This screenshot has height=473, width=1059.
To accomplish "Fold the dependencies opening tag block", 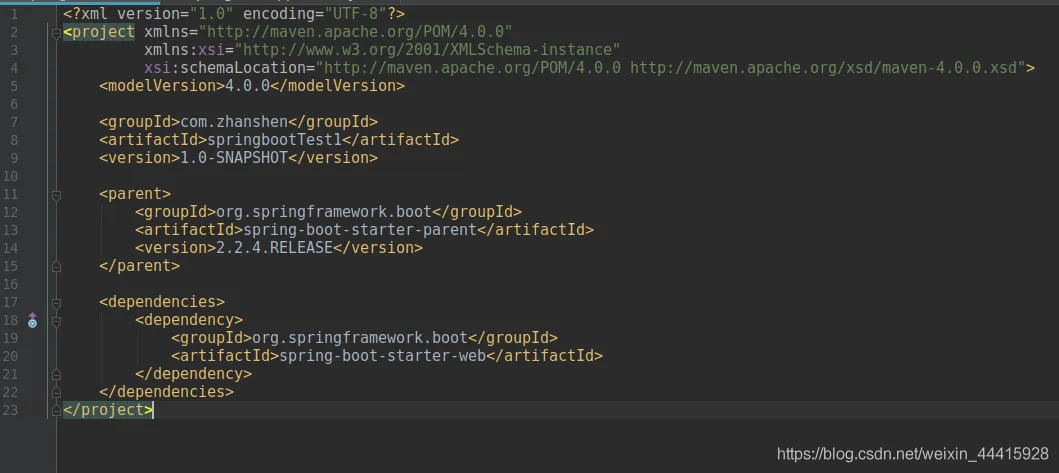I will (56, 302).
